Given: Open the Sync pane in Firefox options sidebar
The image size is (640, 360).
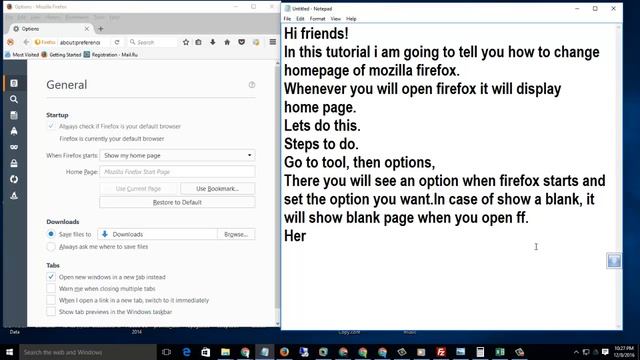Looking at the screenshot, I should tap(14, 179).
